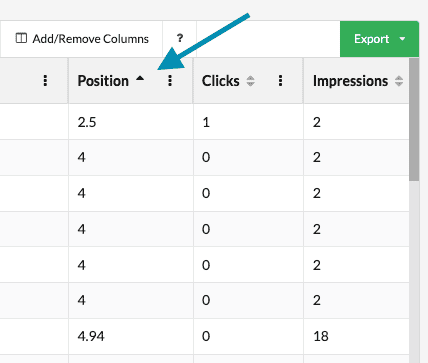The image size is (428, 363).
Task: Sort by the Clicks column header
Action: [x=221, y=81]
